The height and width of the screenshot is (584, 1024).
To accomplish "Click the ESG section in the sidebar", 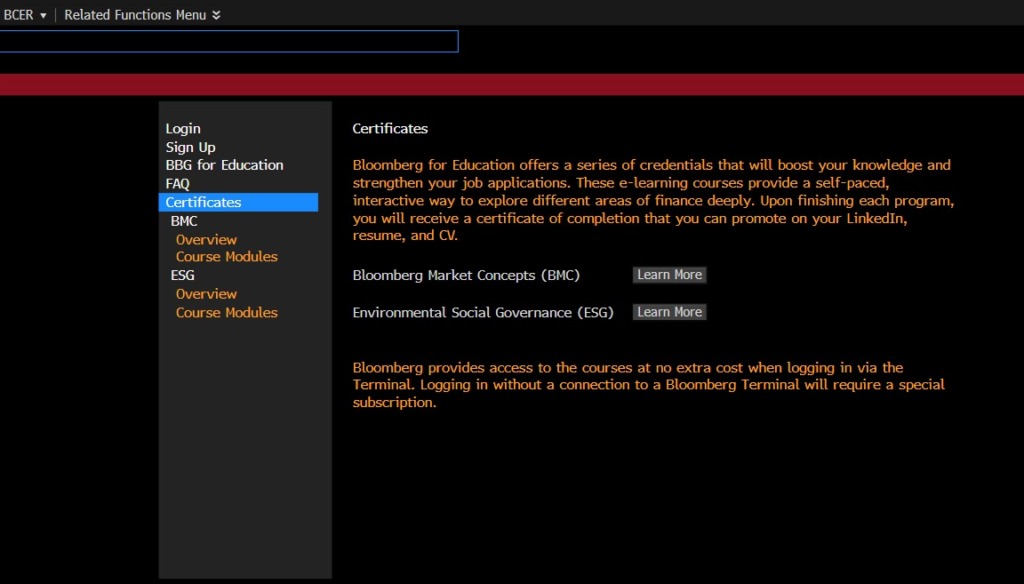I will point(183,275).
